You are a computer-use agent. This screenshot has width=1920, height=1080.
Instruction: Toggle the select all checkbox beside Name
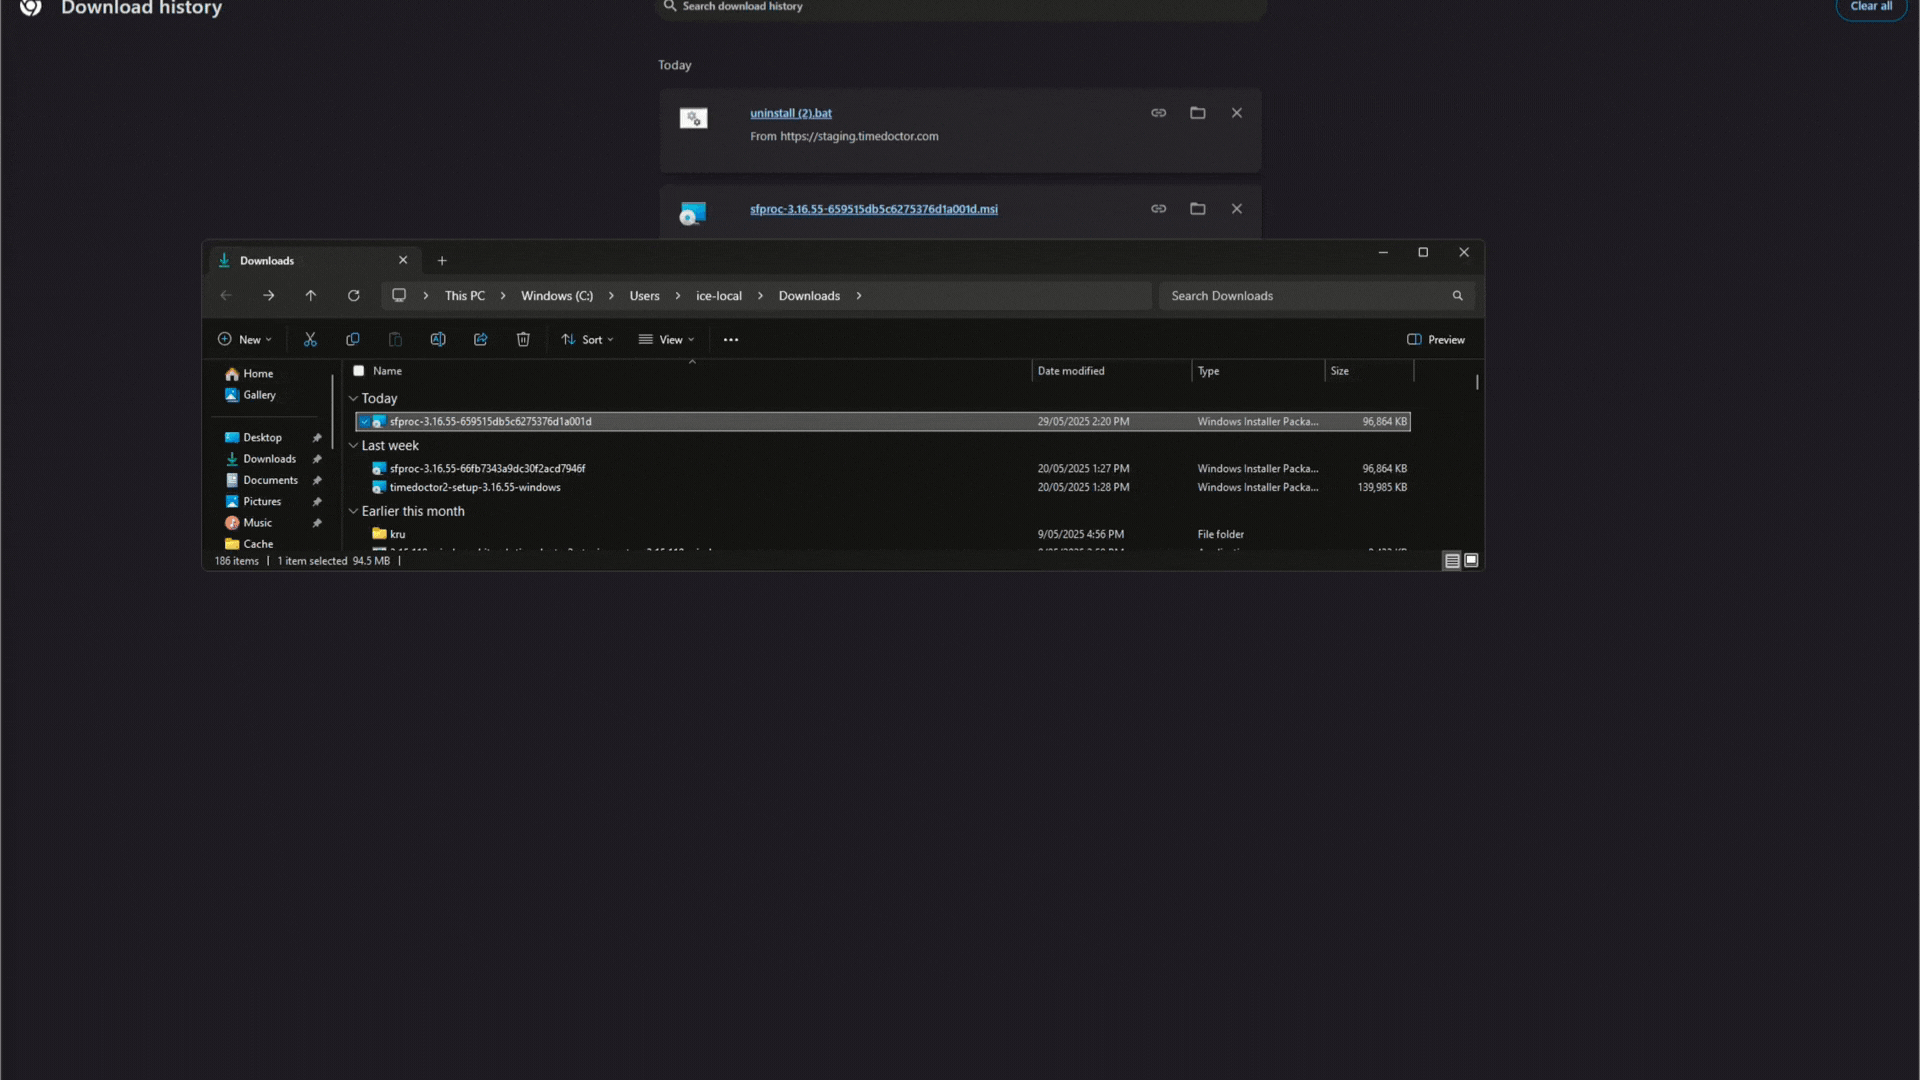[x=359, y=371]
